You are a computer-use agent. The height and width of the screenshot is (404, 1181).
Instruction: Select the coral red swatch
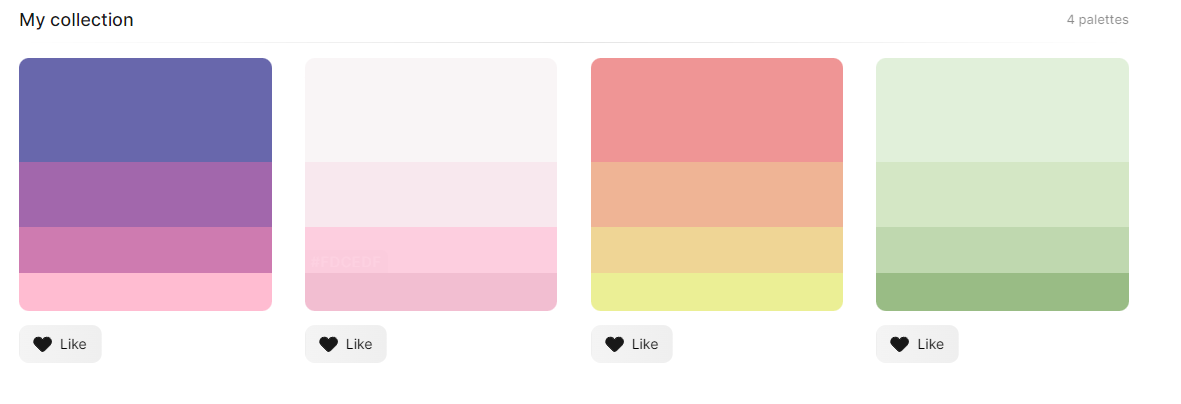tap(717, 110)
